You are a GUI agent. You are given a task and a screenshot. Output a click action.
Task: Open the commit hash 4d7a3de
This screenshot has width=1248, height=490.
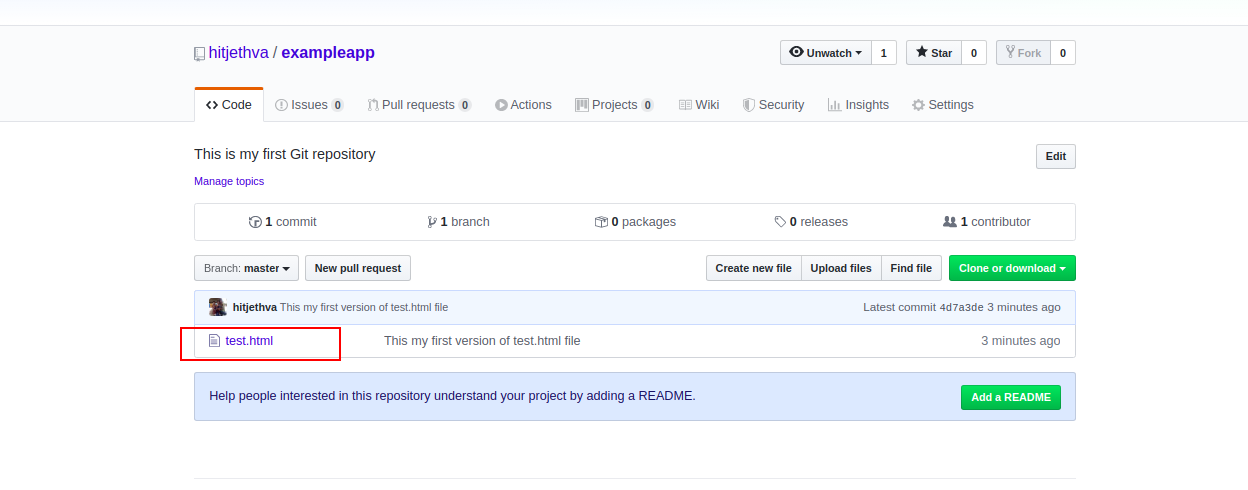pos(962,308)
